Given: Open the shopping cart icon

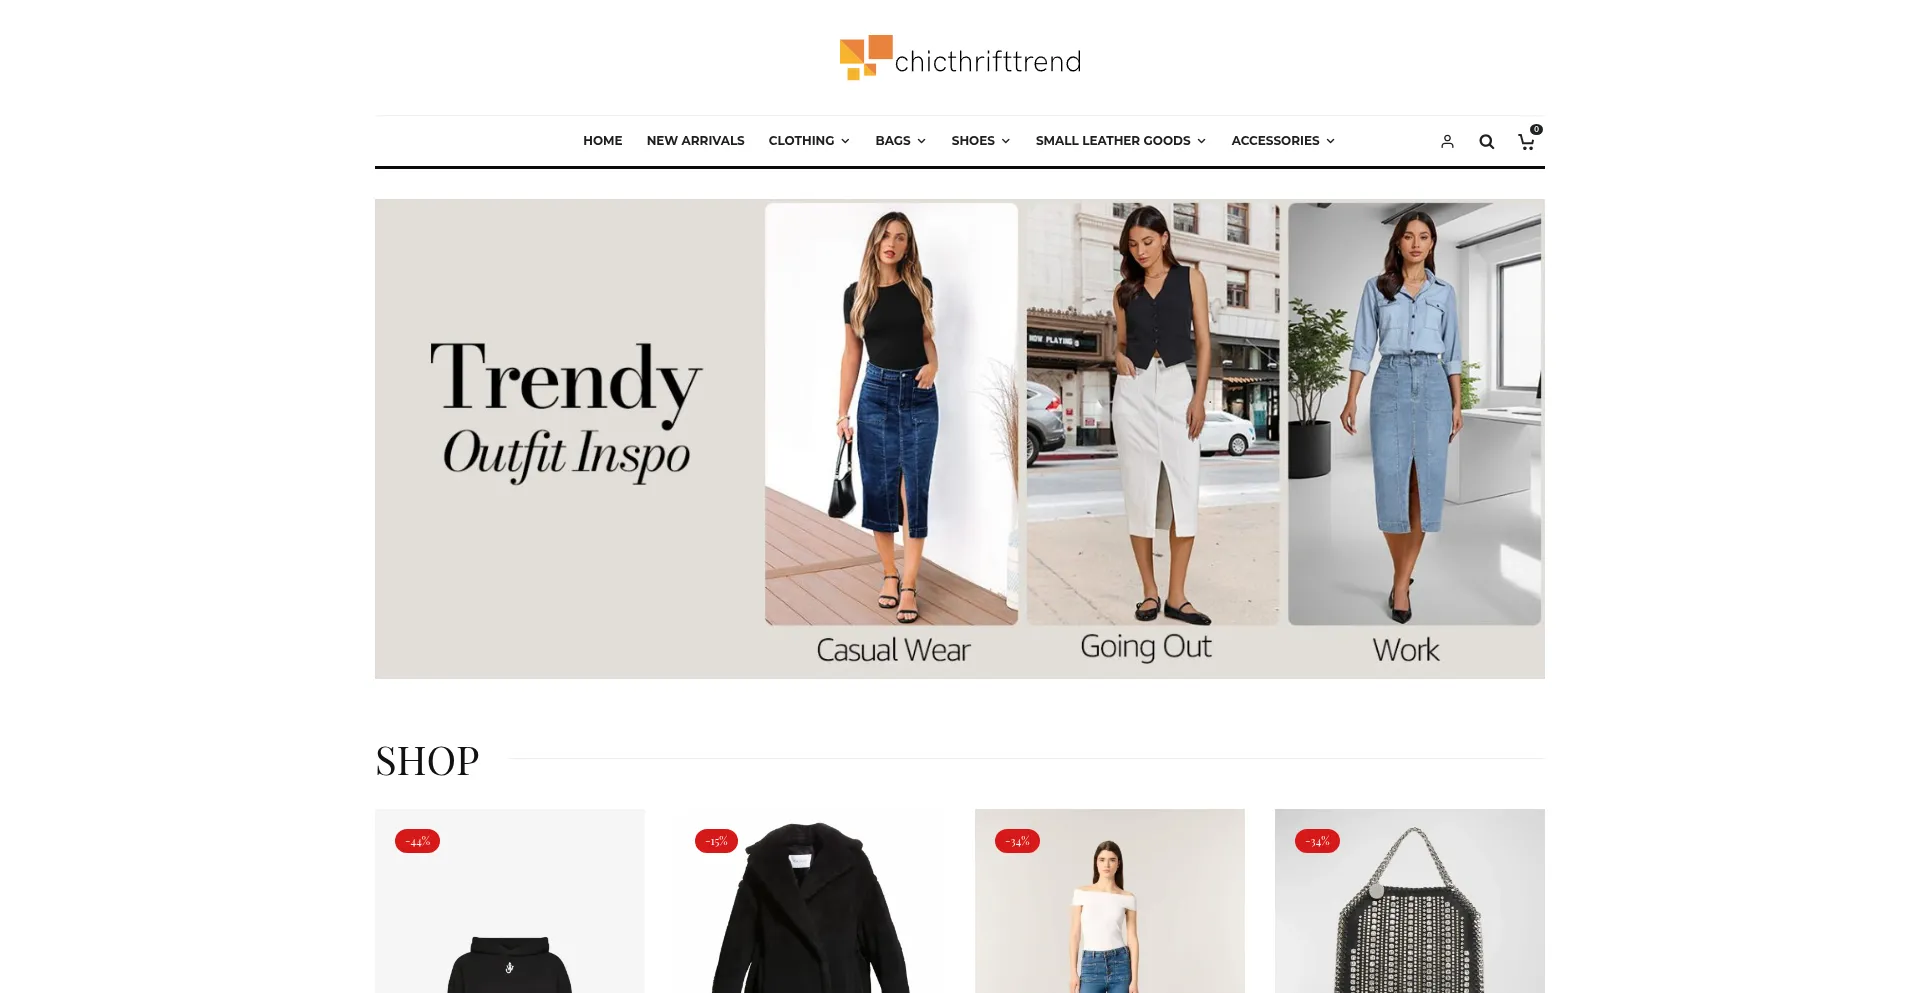Looking at the screenshot, I should pyautogui.click(x=1527, y=141).
